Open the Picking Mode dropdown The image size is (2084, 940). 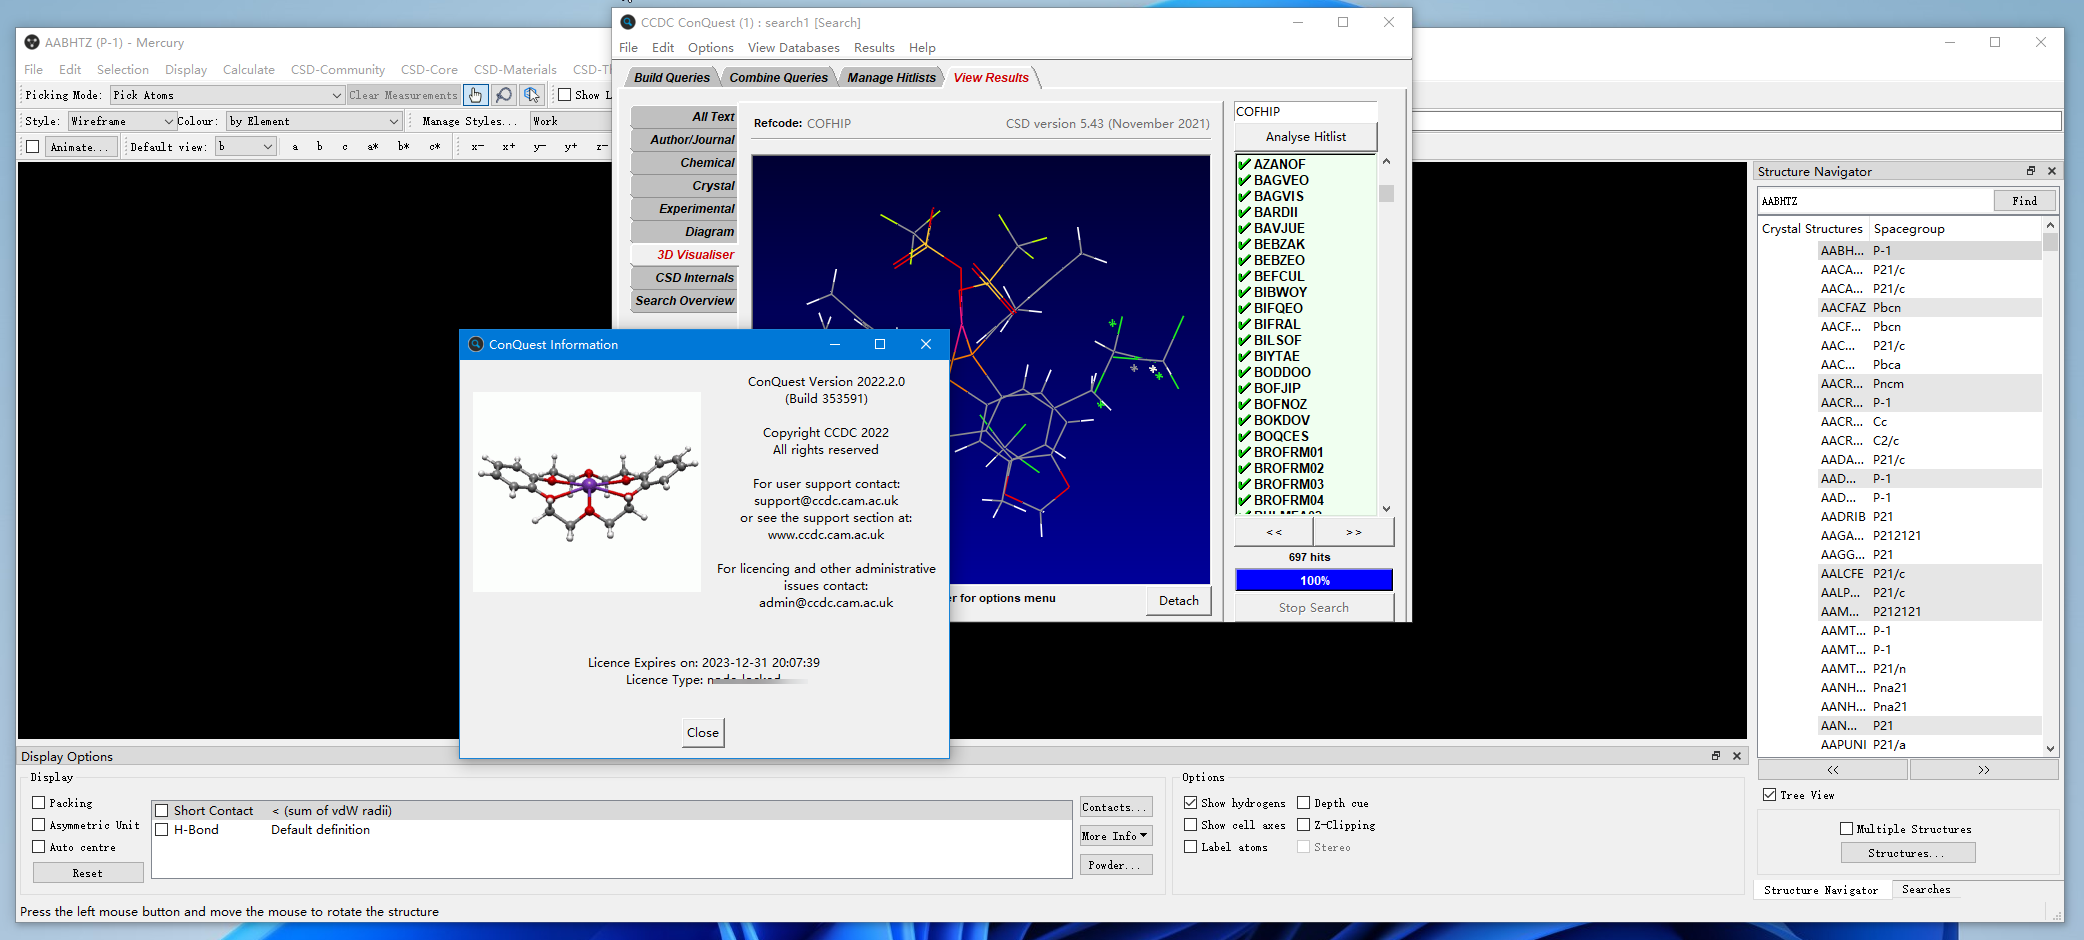click(x=227, y=95)
